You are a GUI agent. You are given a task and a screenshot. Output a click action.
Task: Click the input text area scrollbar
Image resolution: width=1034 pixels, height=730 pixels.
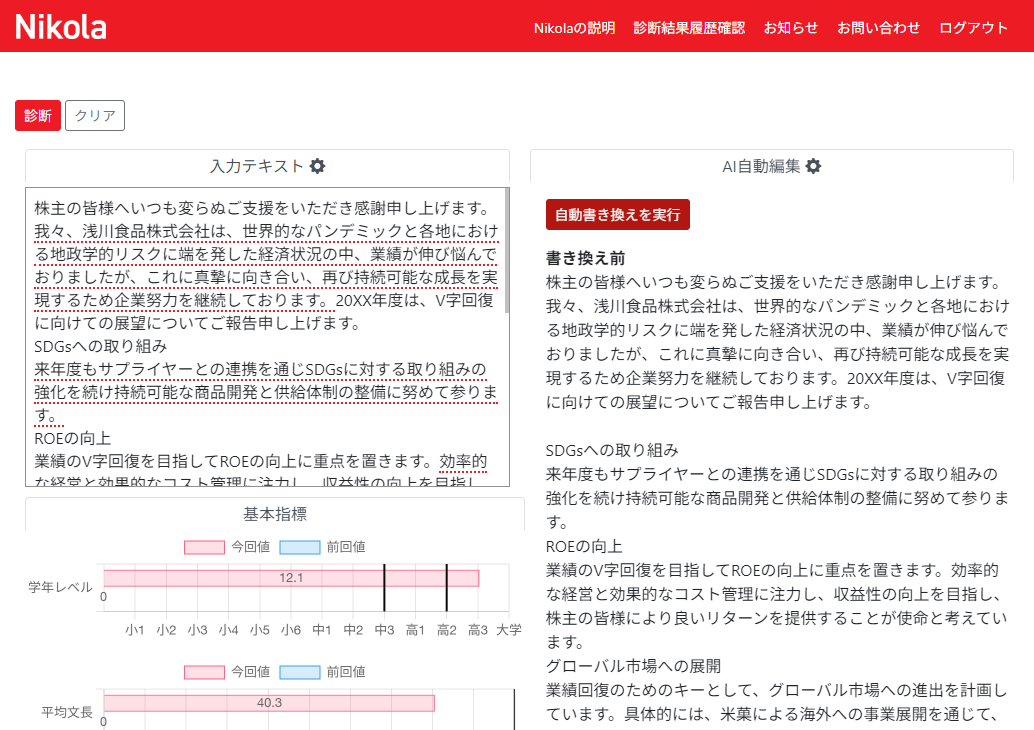click(506, 251)
